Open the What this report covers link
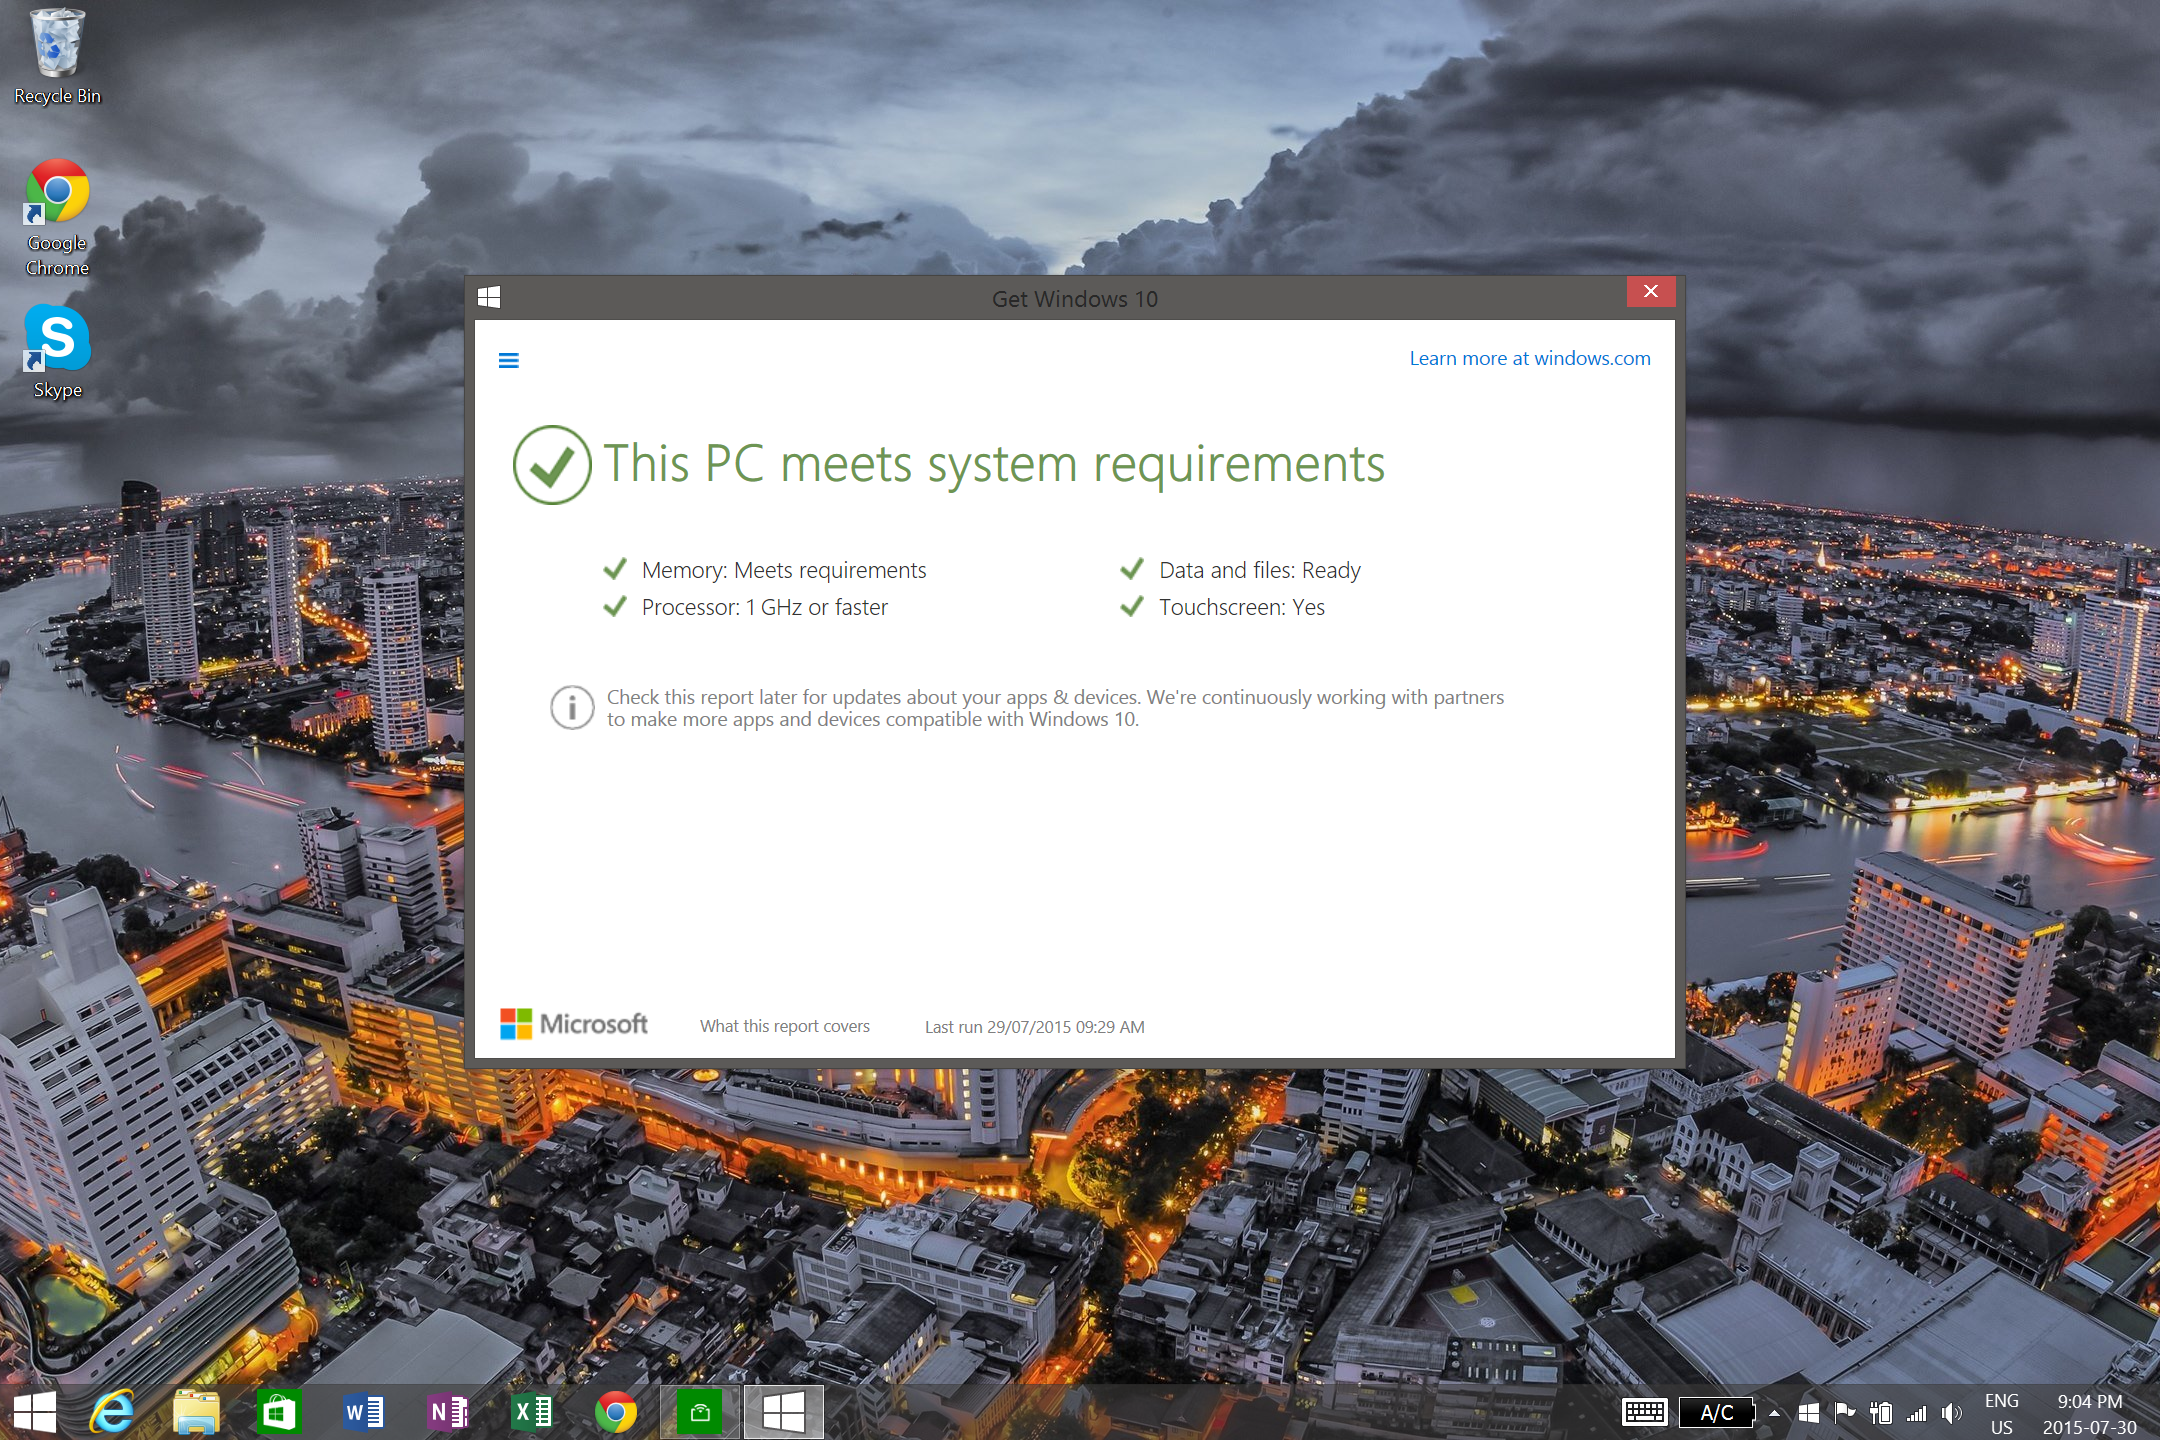The image size is (2160, 1440). tap(785, 1026)
